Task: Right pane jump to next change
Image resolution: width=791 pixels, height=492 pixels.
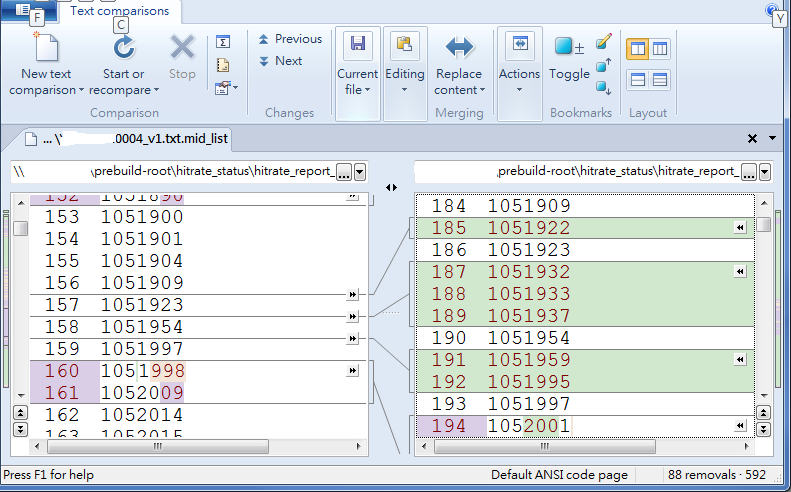Action: 763,429
